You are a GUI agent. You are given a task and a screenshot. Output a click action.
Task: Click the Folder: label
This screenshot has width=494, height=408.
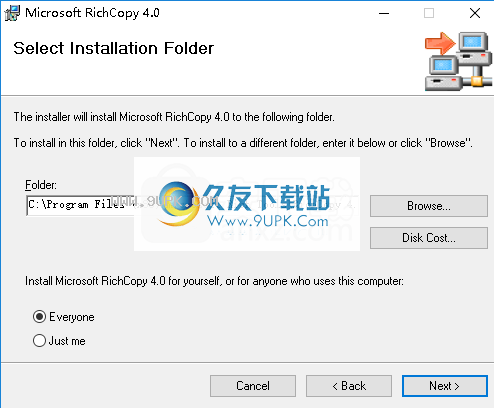click(41, 185)
